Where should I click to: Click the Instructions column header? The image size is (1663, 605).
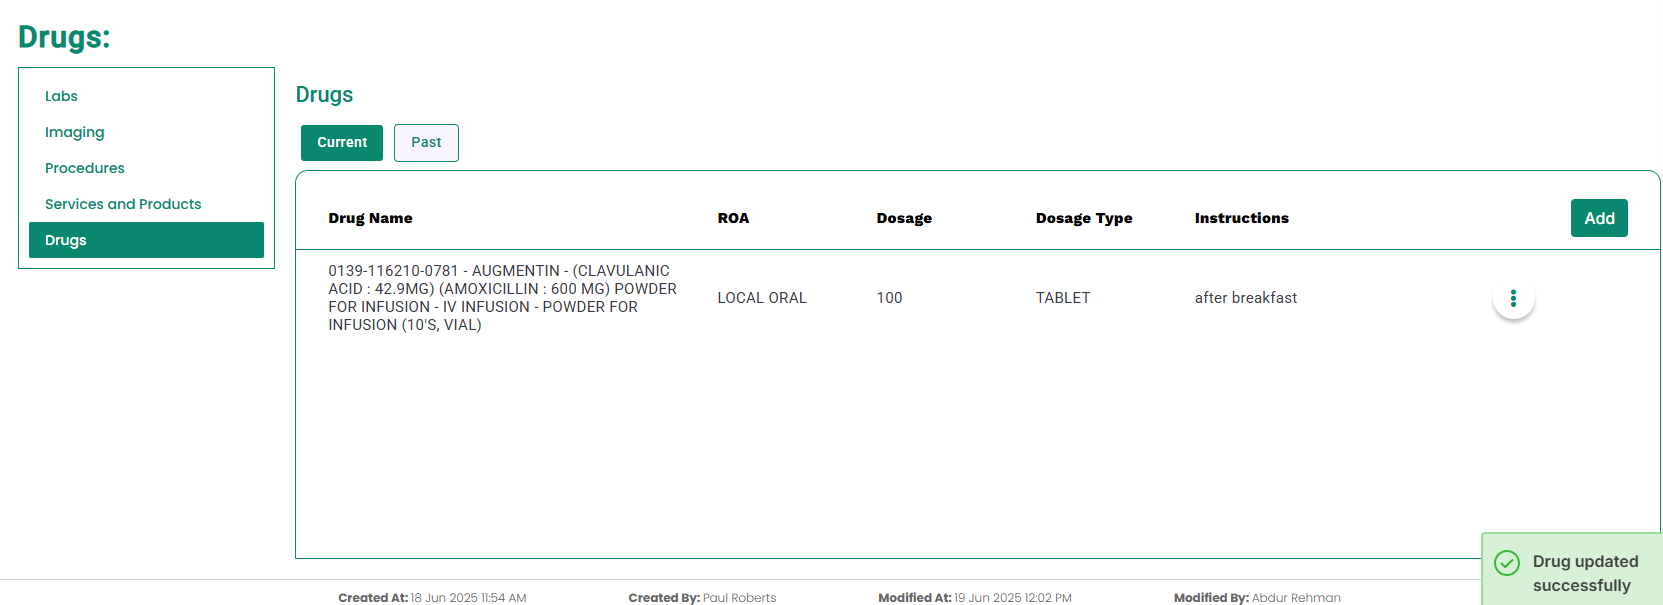pyautogui.click(x=1241, y=218)
